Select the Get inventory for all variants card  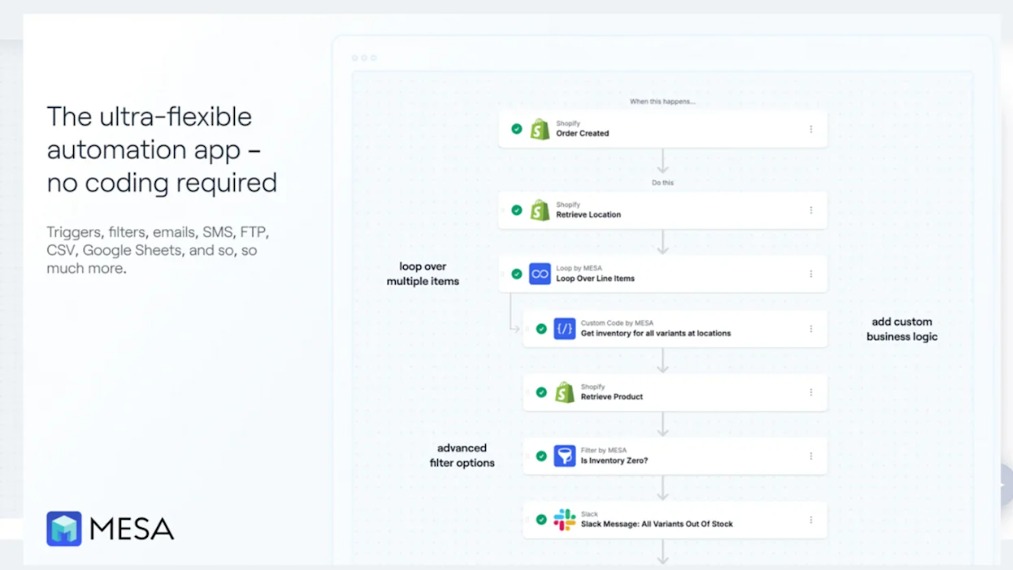pyautogui.click(x=675, y=329)
